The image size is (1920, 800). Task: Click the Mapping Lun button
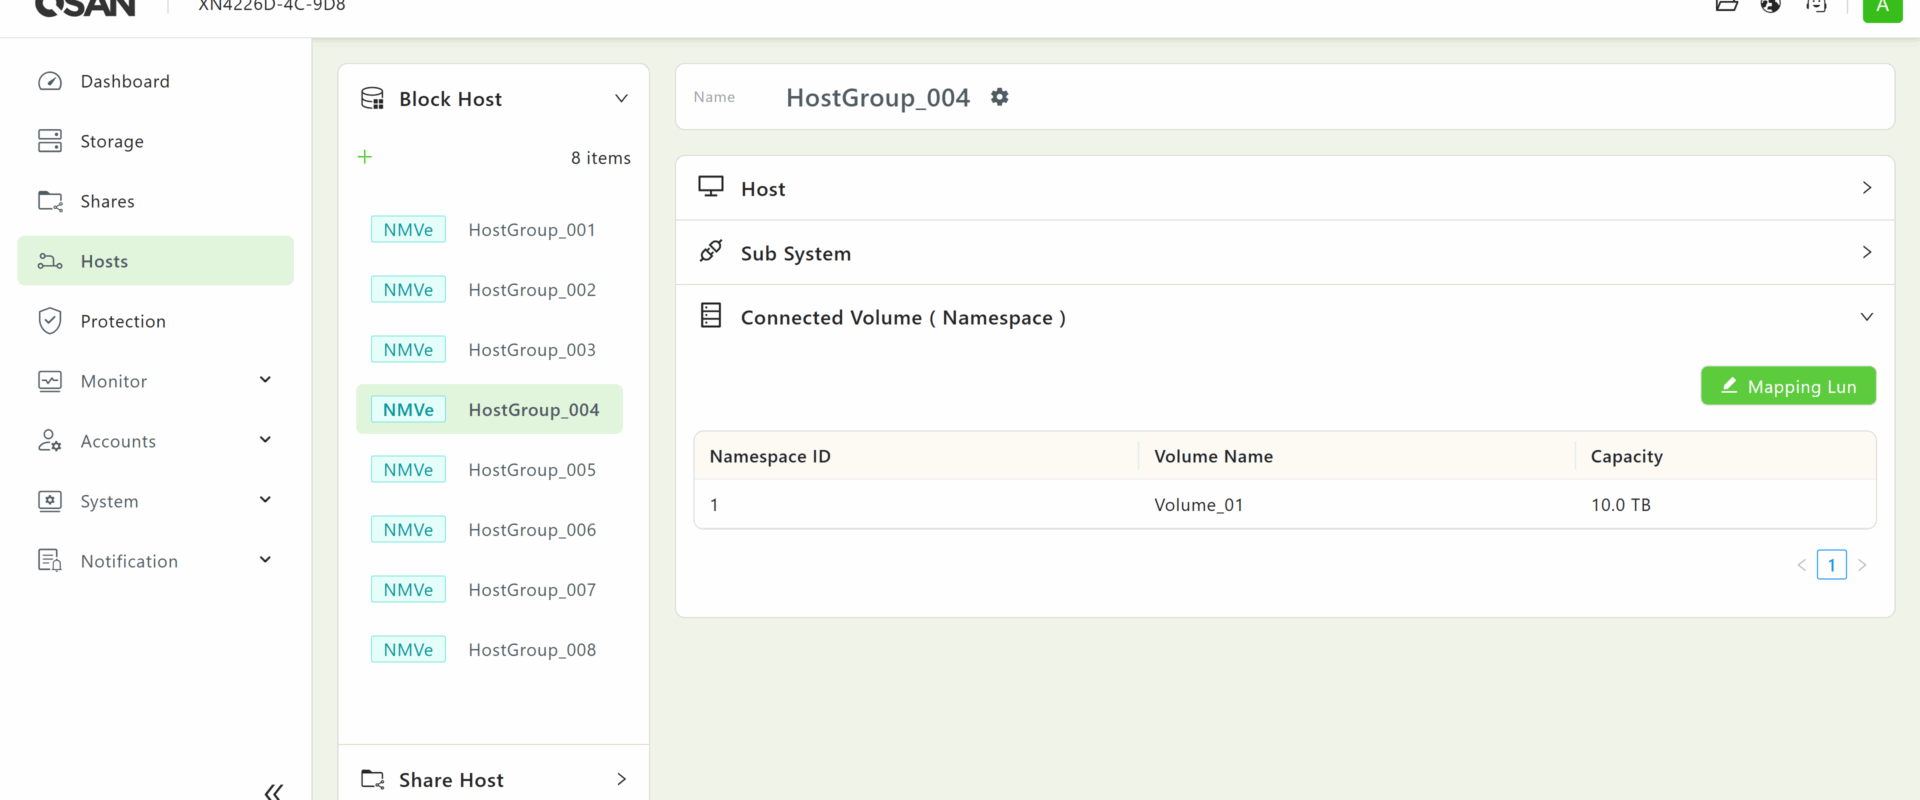pos(1788,386)
